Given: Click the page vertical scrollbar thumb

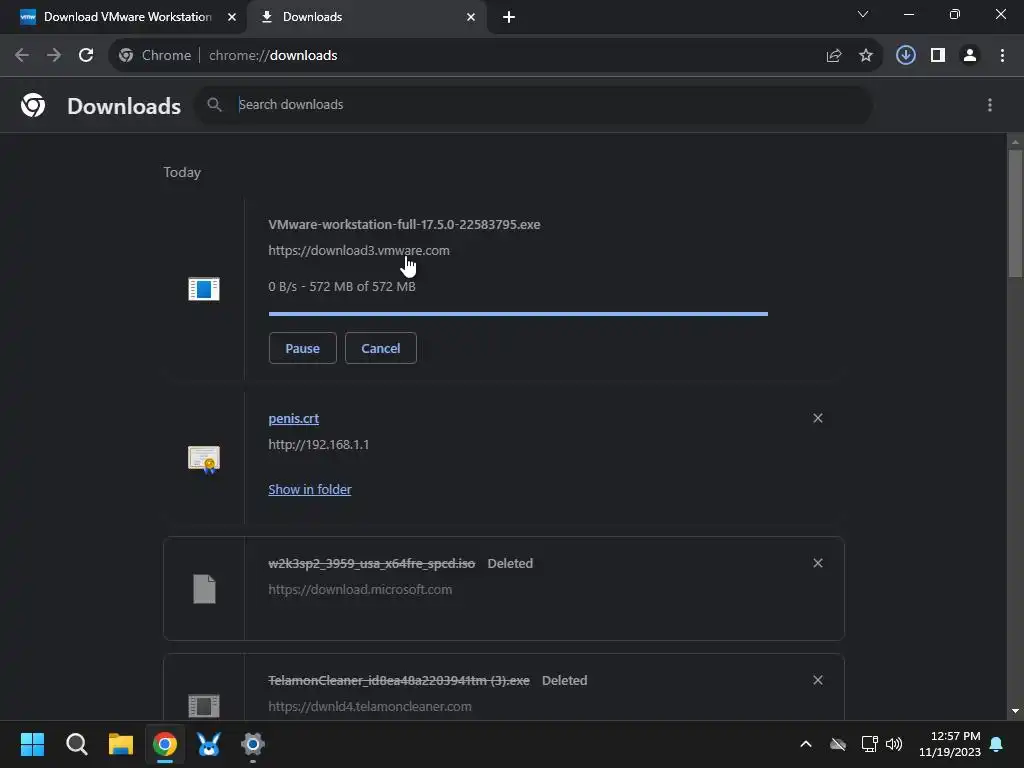Looking at the screenshot, I should click(x=1015, y=214).
